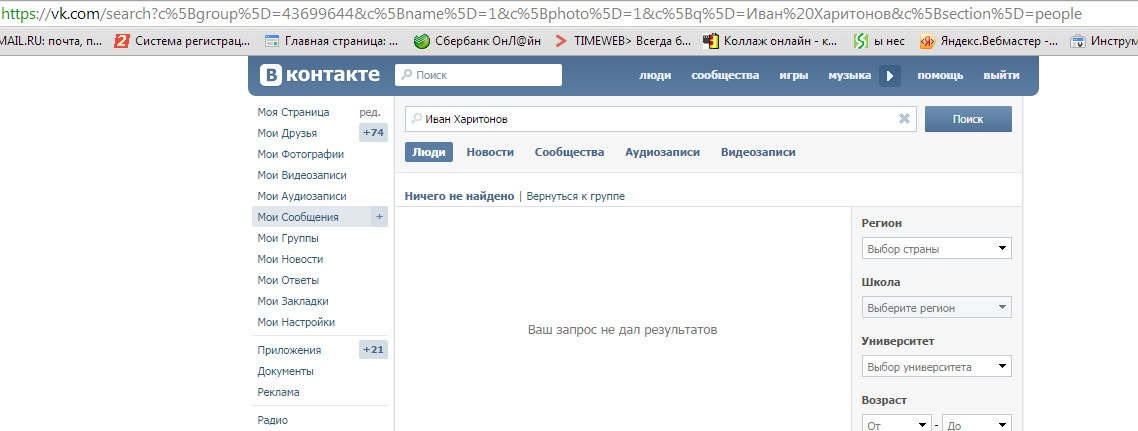This screenshot has width=1138, height=431.
Task: Click the browser address bar URL
Action: [541, 14]
